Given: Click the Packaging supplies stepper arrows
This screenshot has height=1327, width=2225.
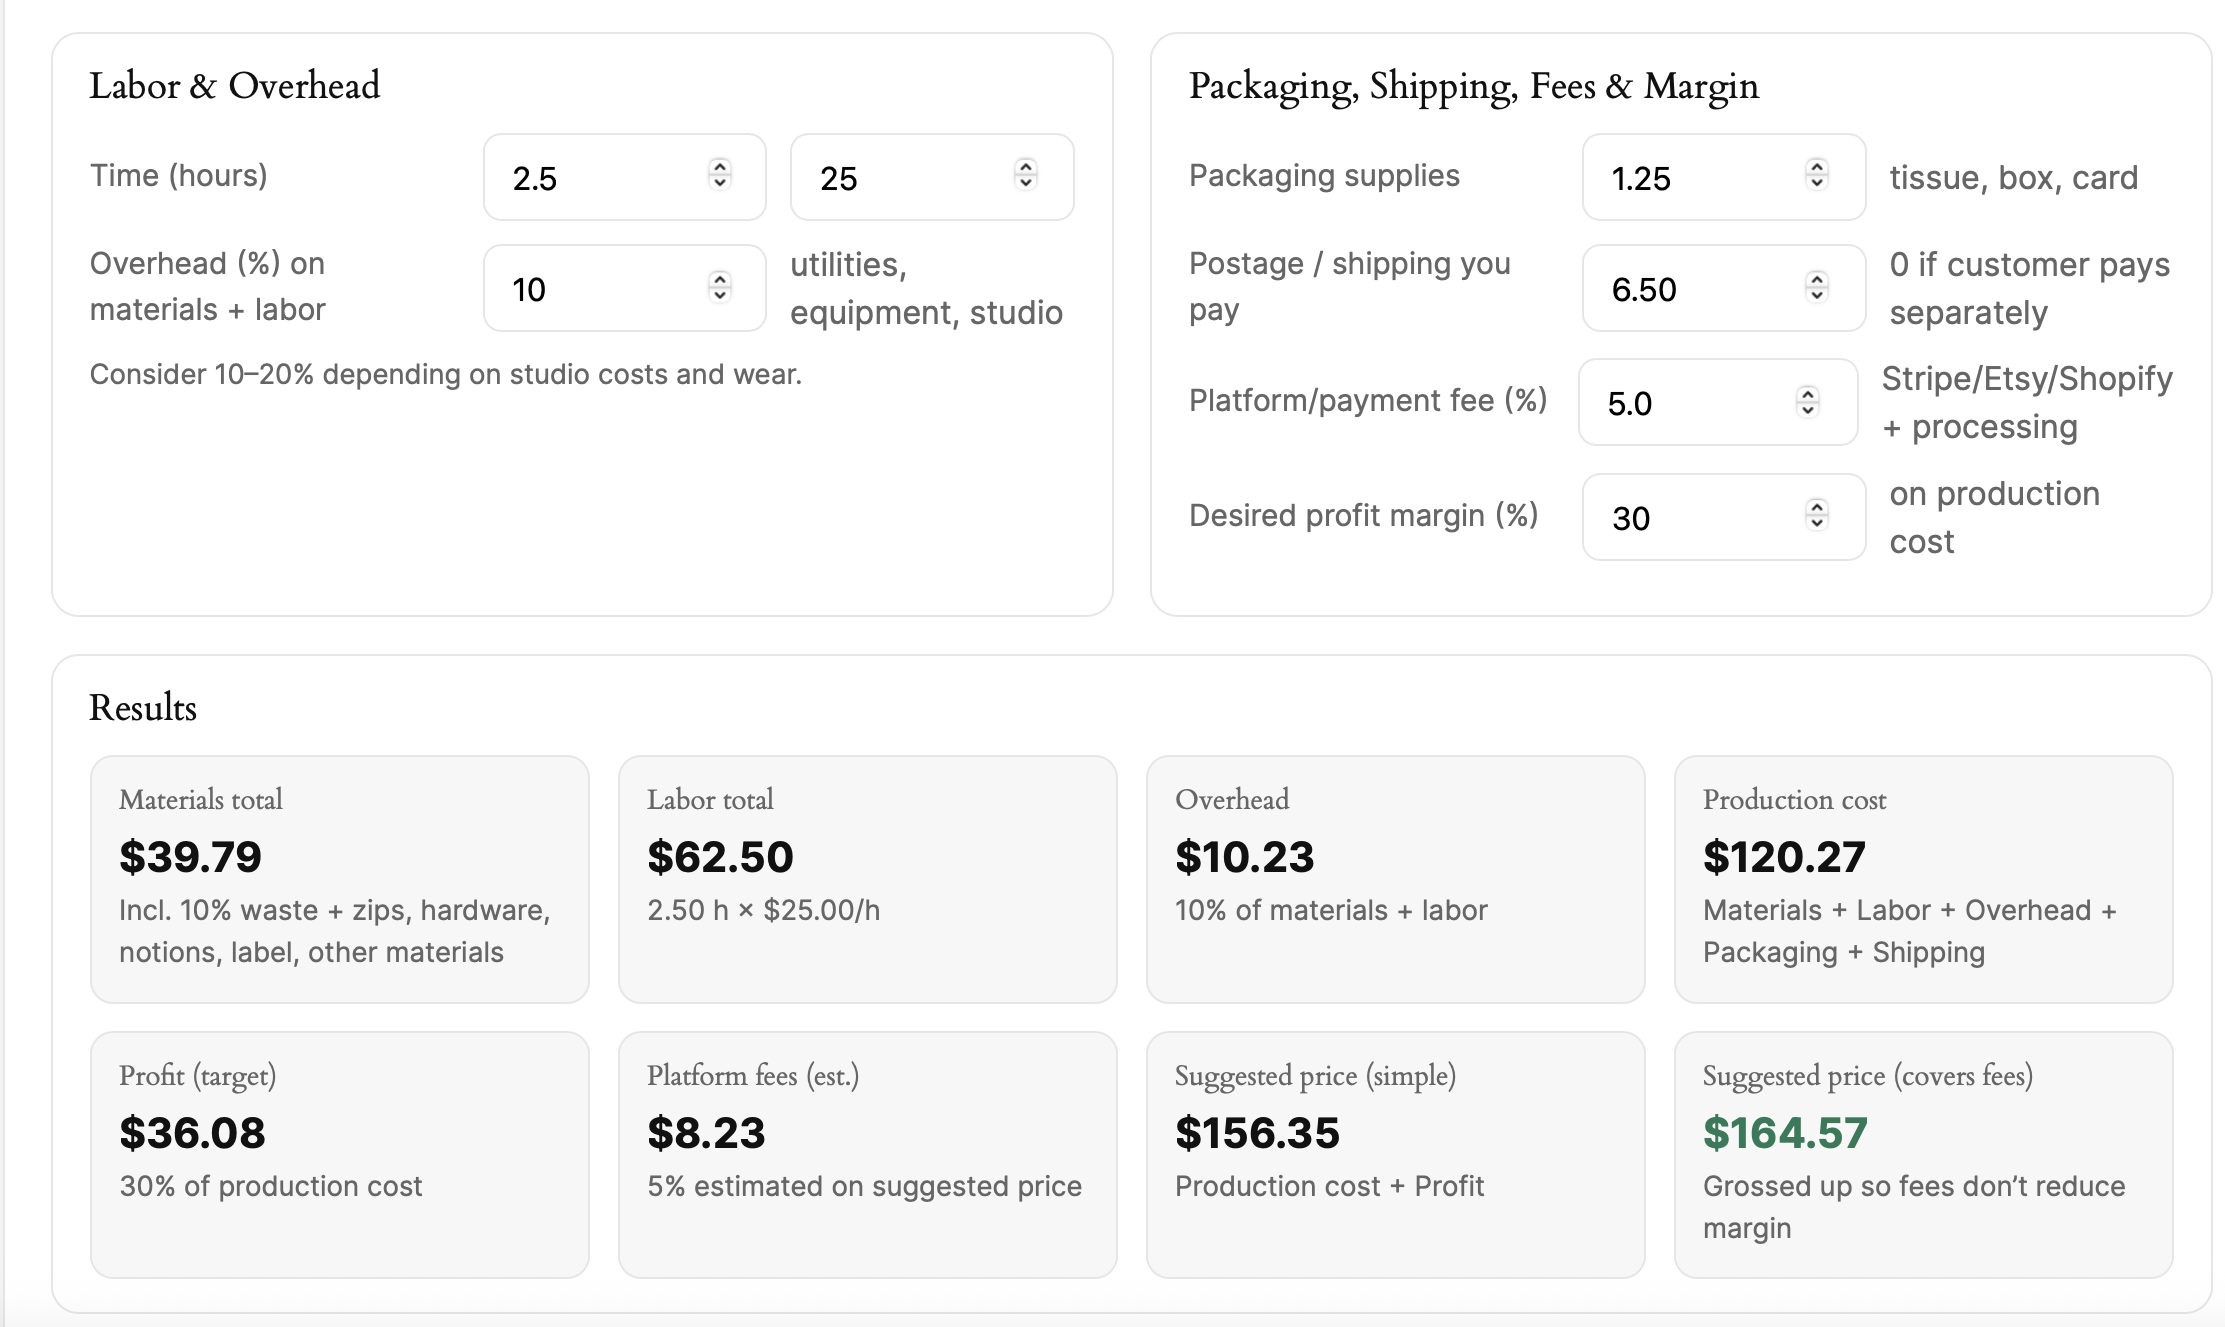Looking at the screenshot, I should click(1817, 175).
